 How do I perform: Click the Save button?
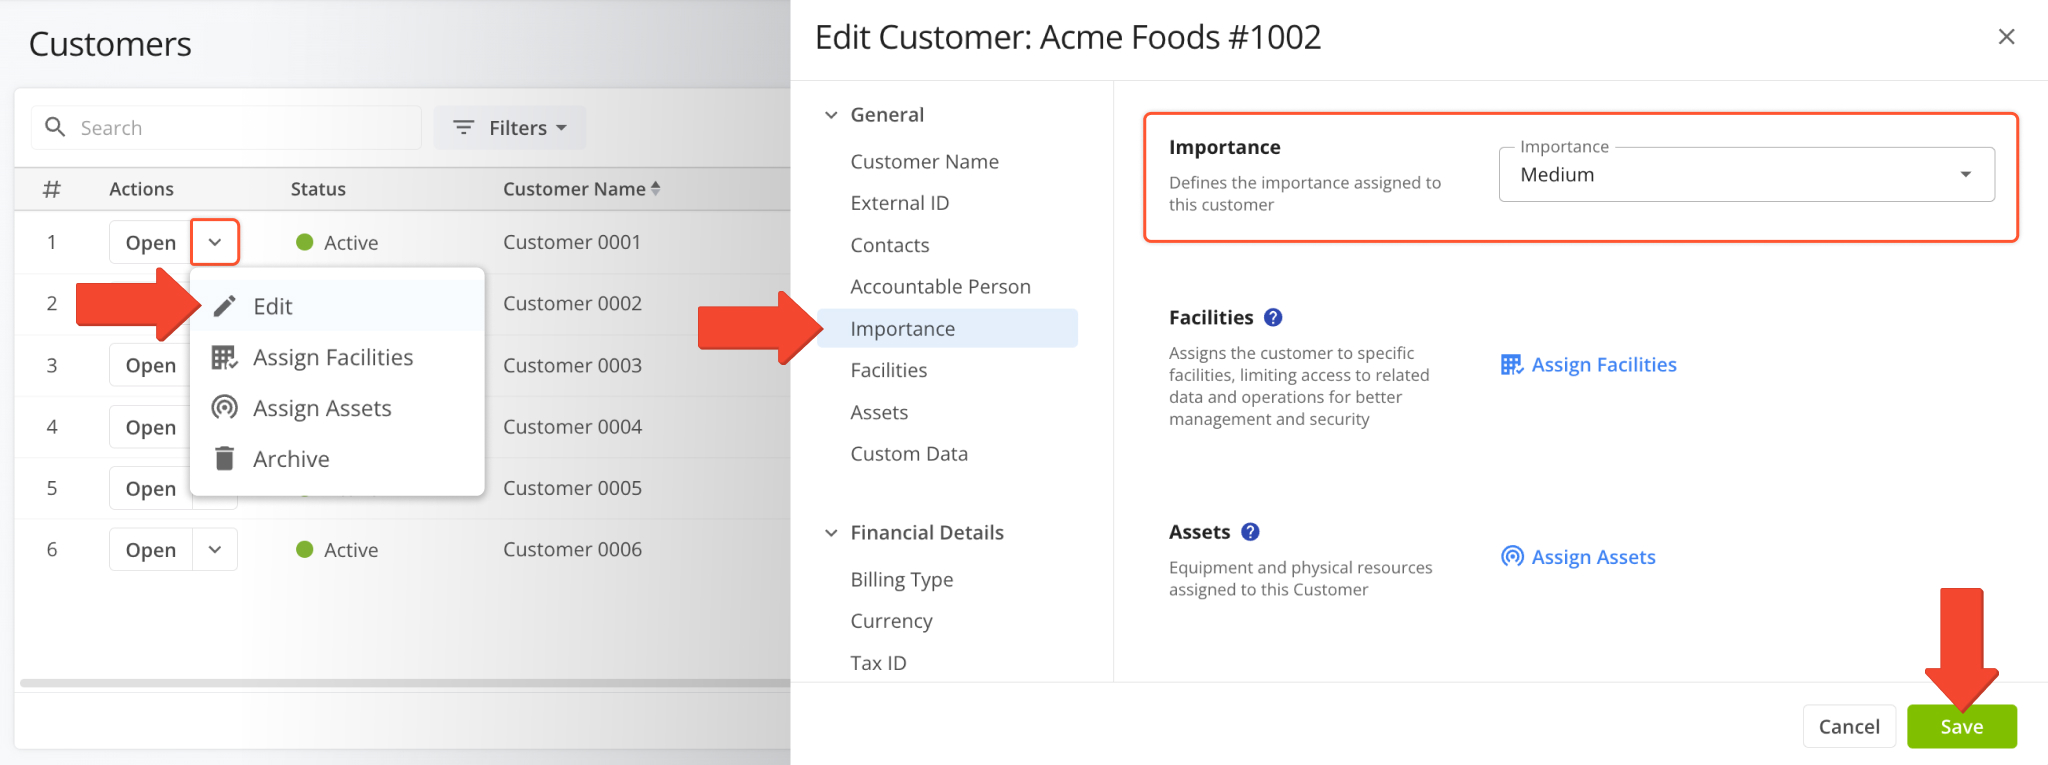tap(1961, 726)
